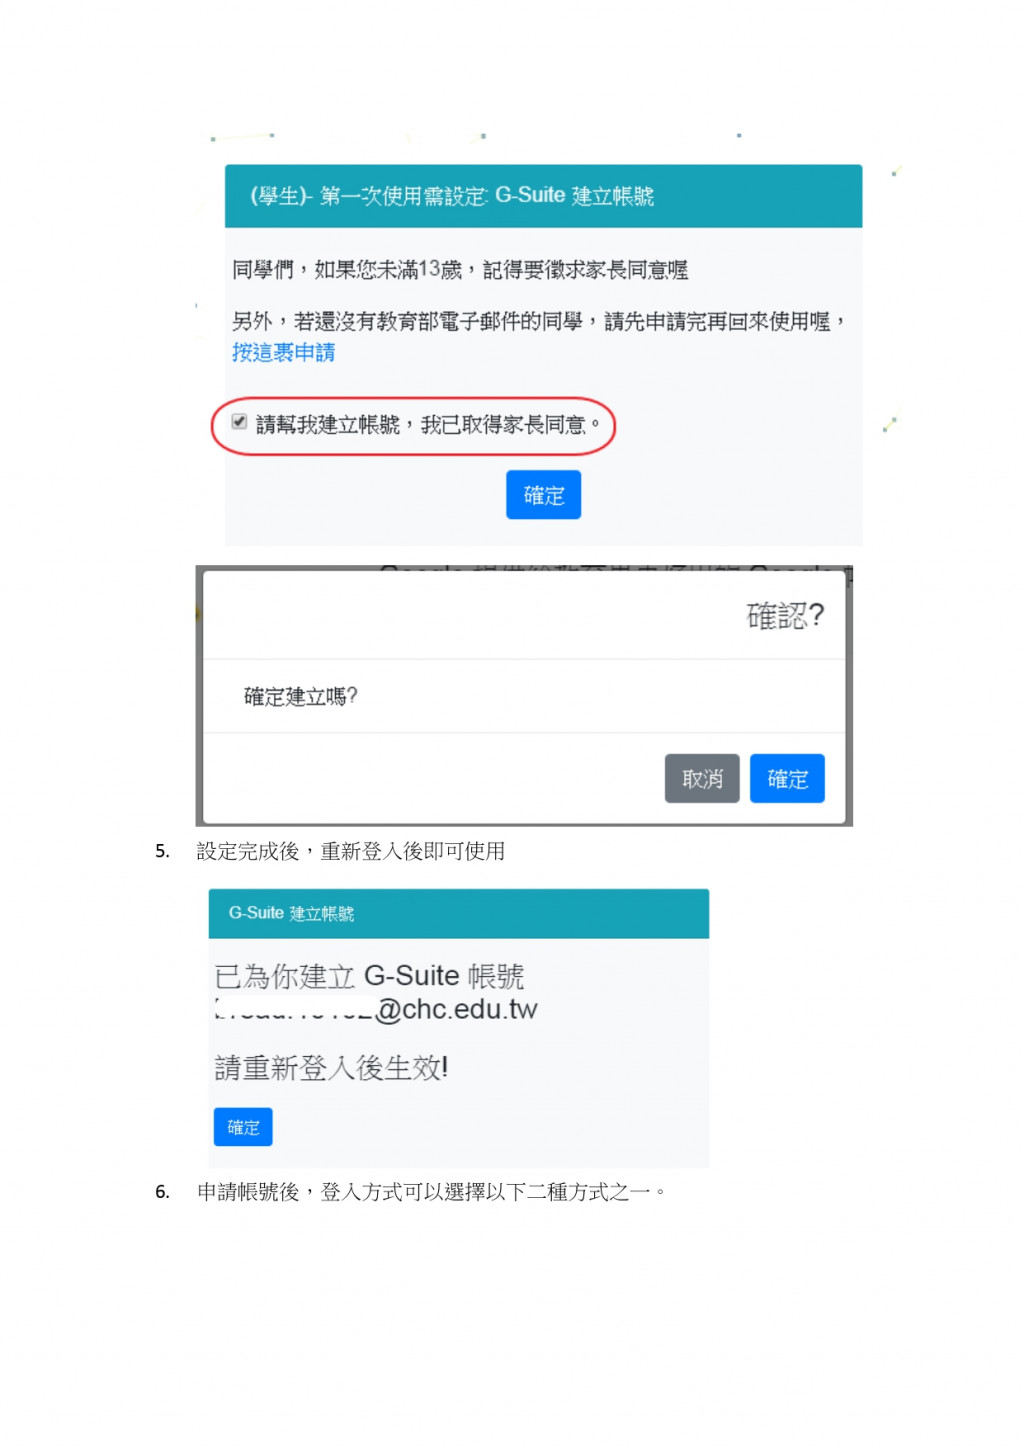Click the list number 6. marker

point(162,1192)
